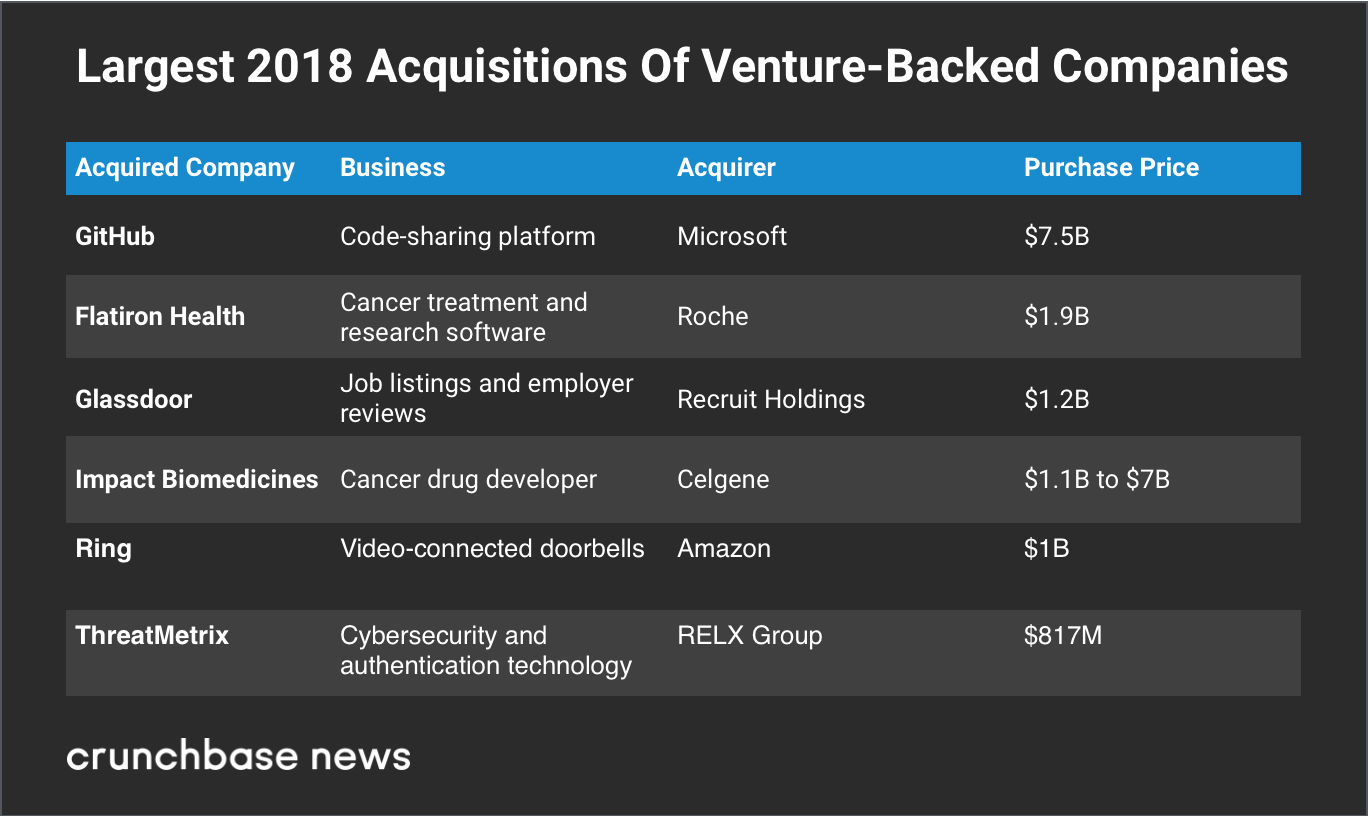Click Recruit Holdings in Acquirer column
This screenshot has width=1368, height=816.
[x=771, y=399]
